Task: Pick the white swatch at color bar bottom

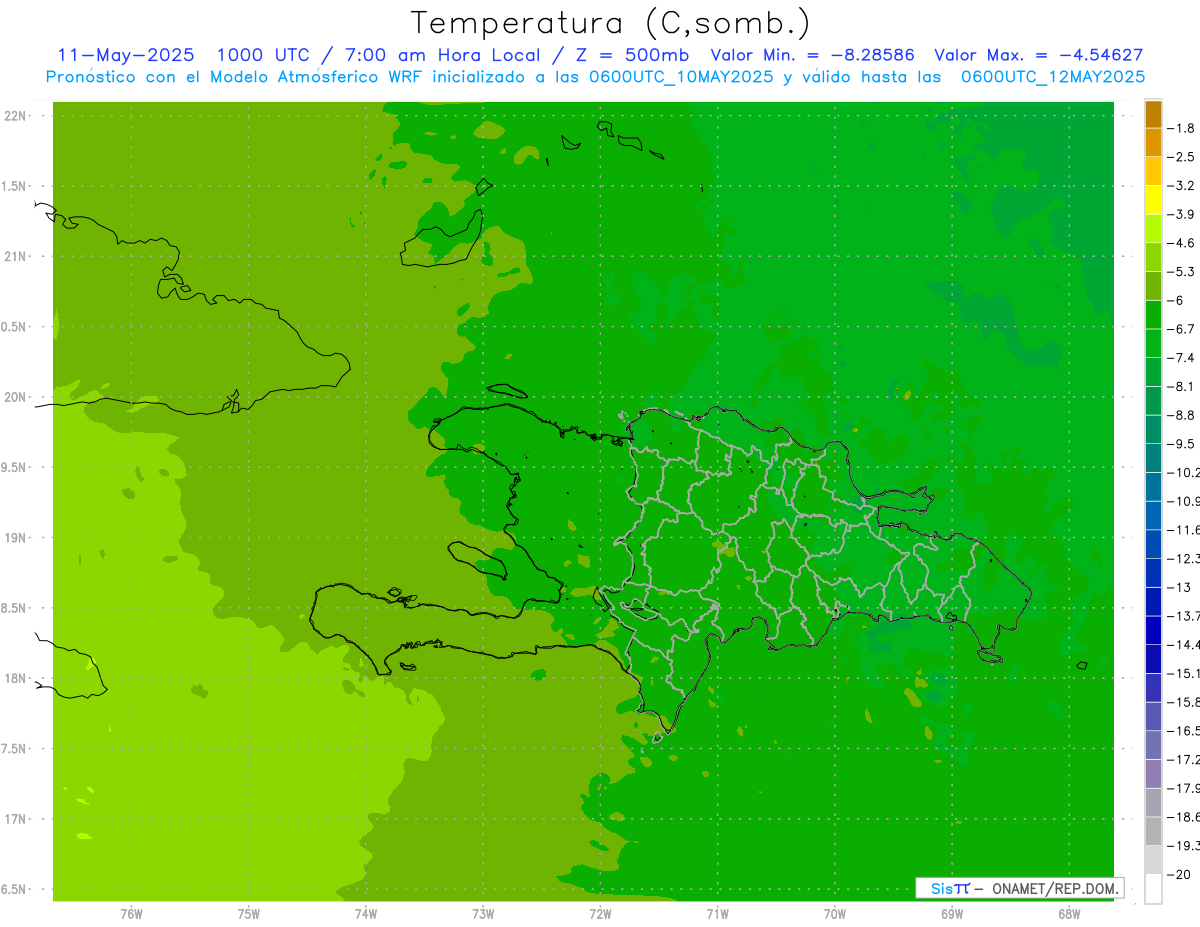Action: tap(1153, 889)
